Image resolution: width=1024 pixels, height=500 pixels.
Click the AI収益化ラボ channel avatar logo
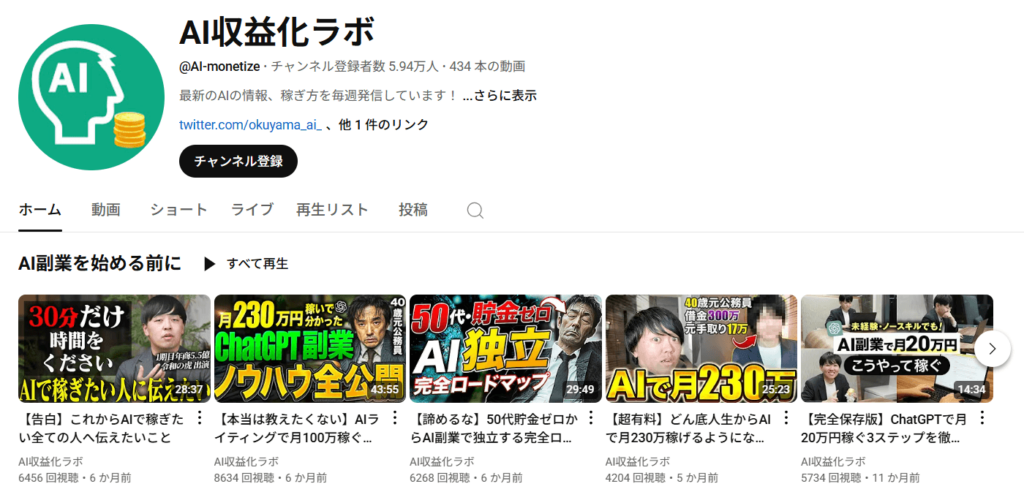91,97
